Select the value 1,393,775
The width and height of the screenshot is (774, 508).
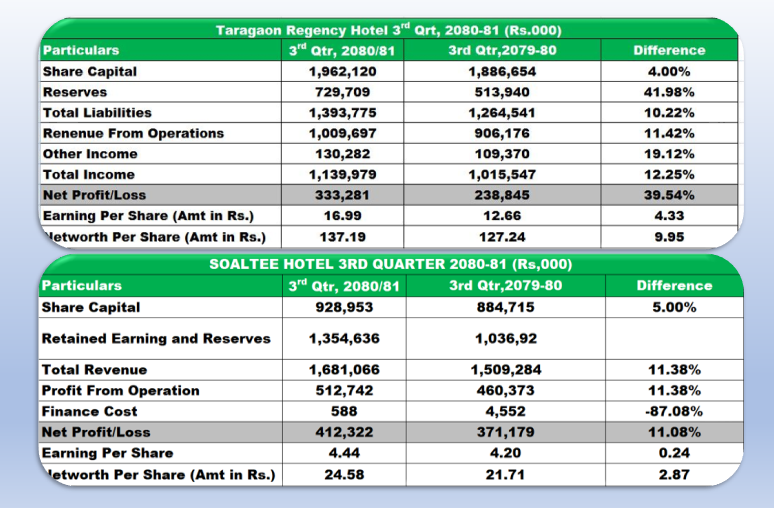(343, 113)
